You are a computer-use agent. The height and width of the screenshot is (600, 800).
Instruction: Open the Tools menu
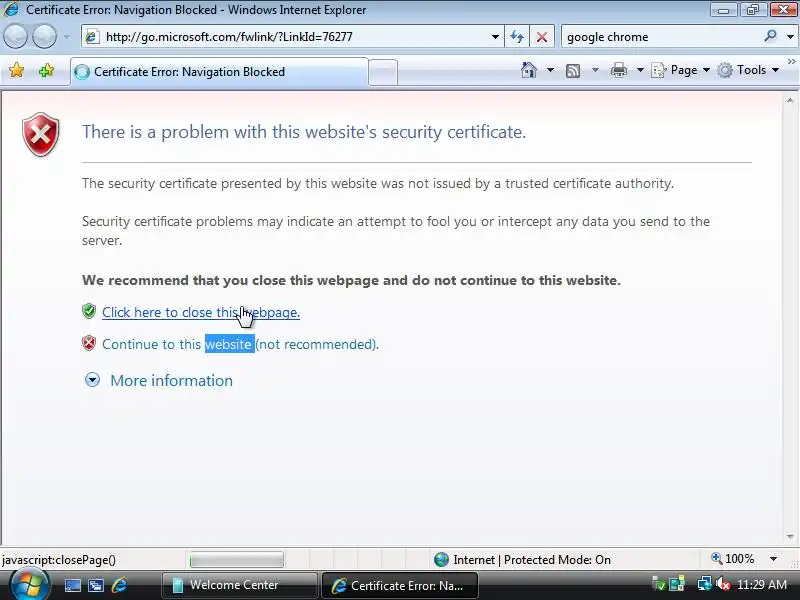click(748, 70)
